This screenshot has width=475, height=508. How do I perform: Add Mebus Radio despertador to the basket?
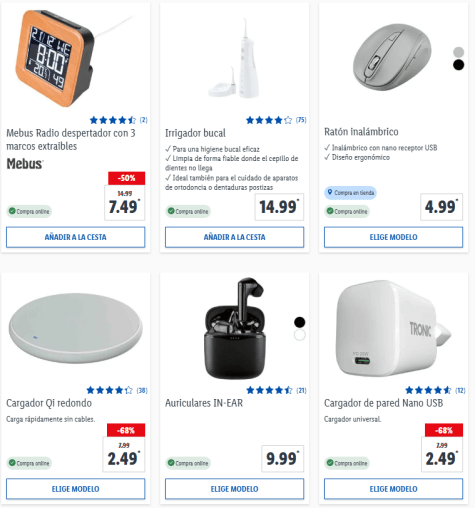[76, 237]
